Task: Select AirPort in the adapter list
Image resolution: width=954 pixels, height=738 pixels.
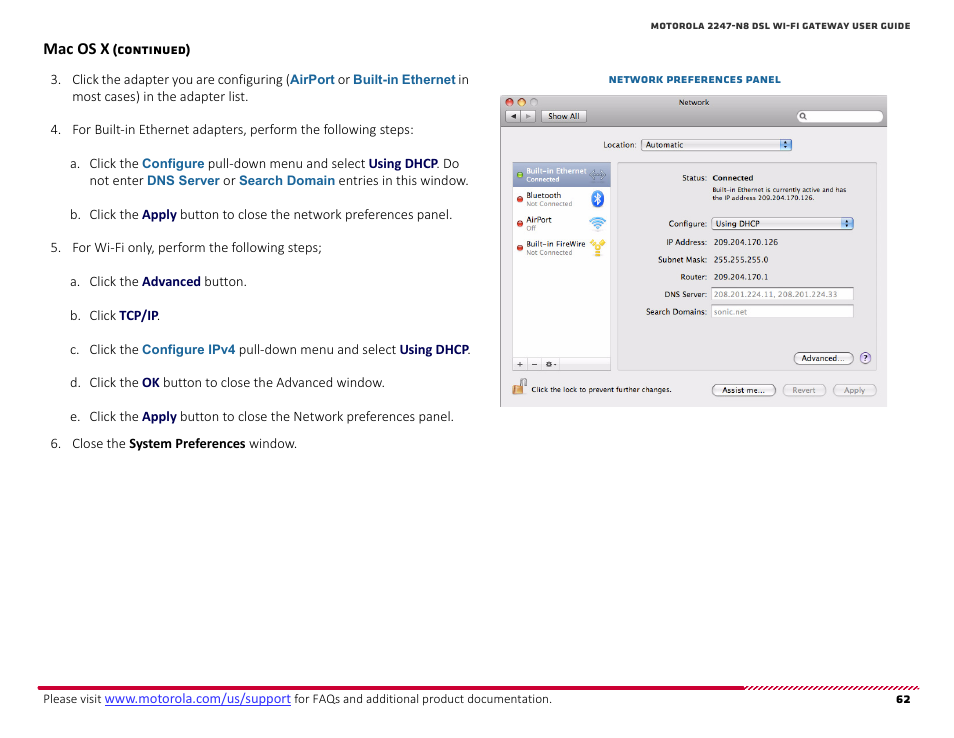Action: 561,223
